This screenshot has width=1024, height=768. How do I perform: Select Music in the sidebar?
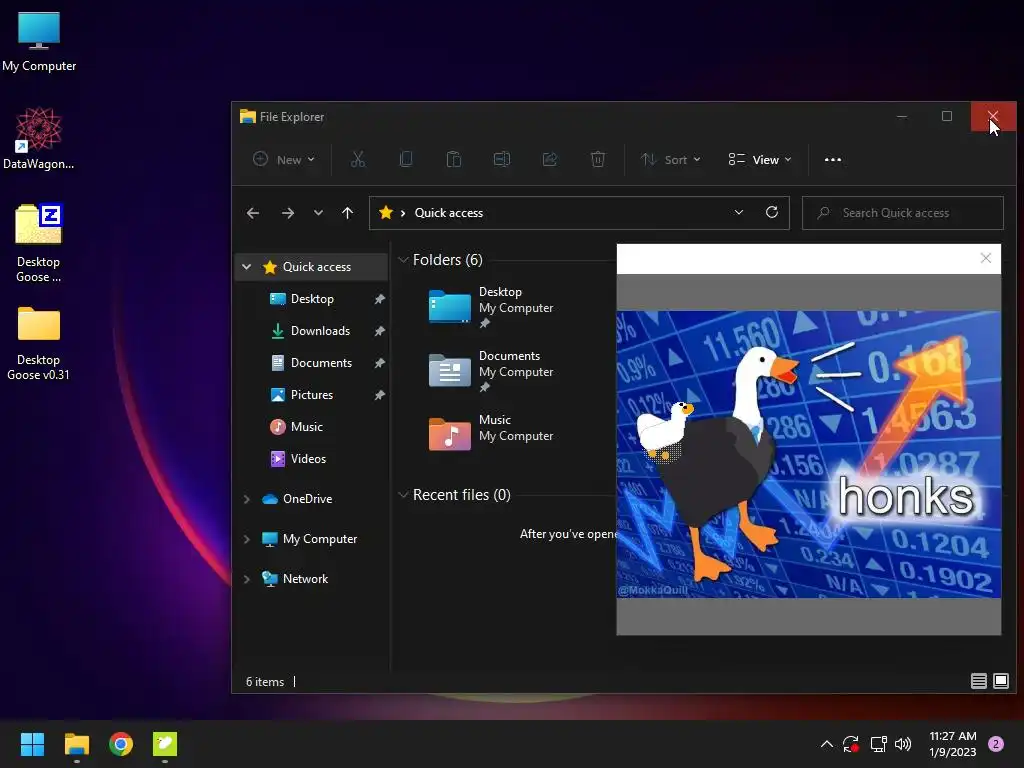click(306, 426)
